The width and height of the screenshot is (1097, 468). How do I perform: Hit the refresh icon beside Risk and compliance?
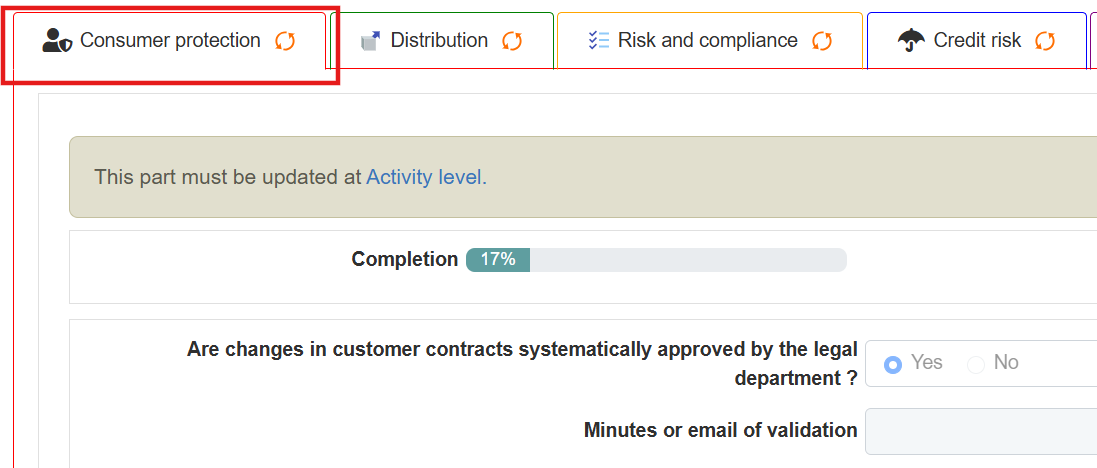coord(822,41)
